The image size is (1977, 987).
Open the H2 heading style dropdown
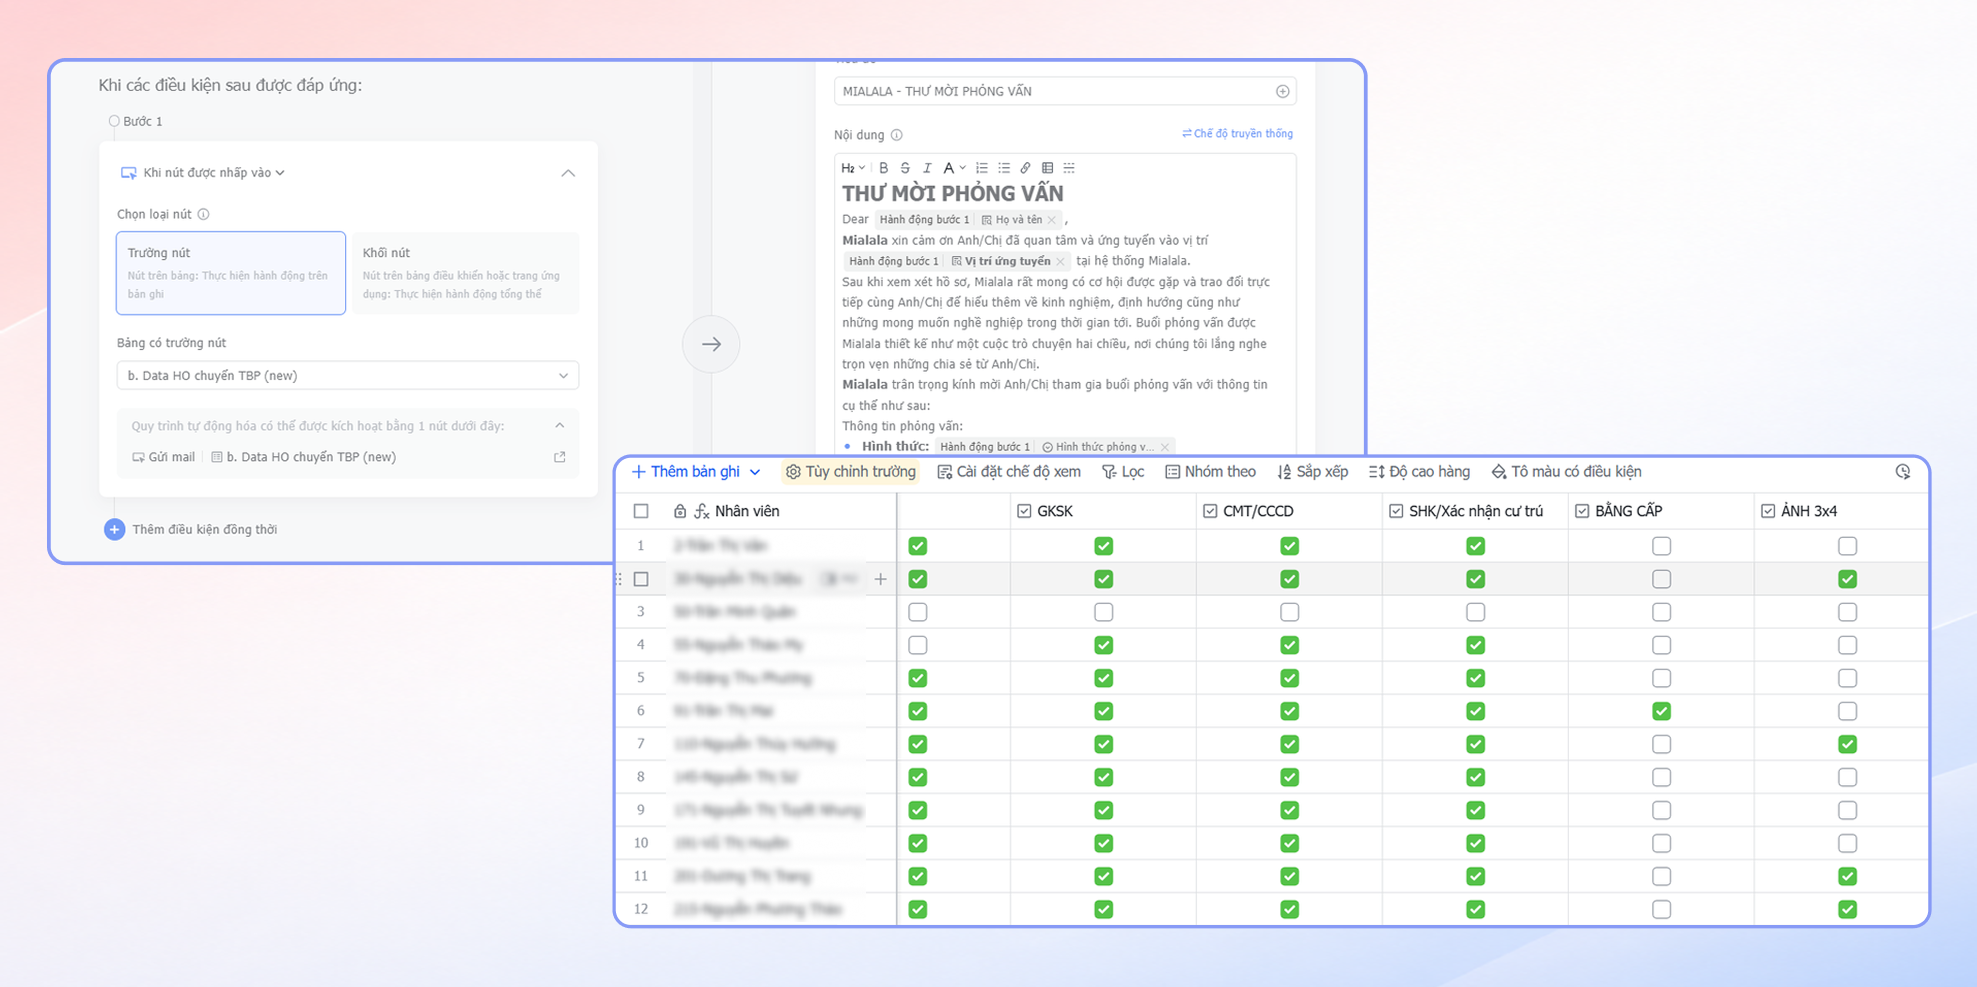[853, 168]
